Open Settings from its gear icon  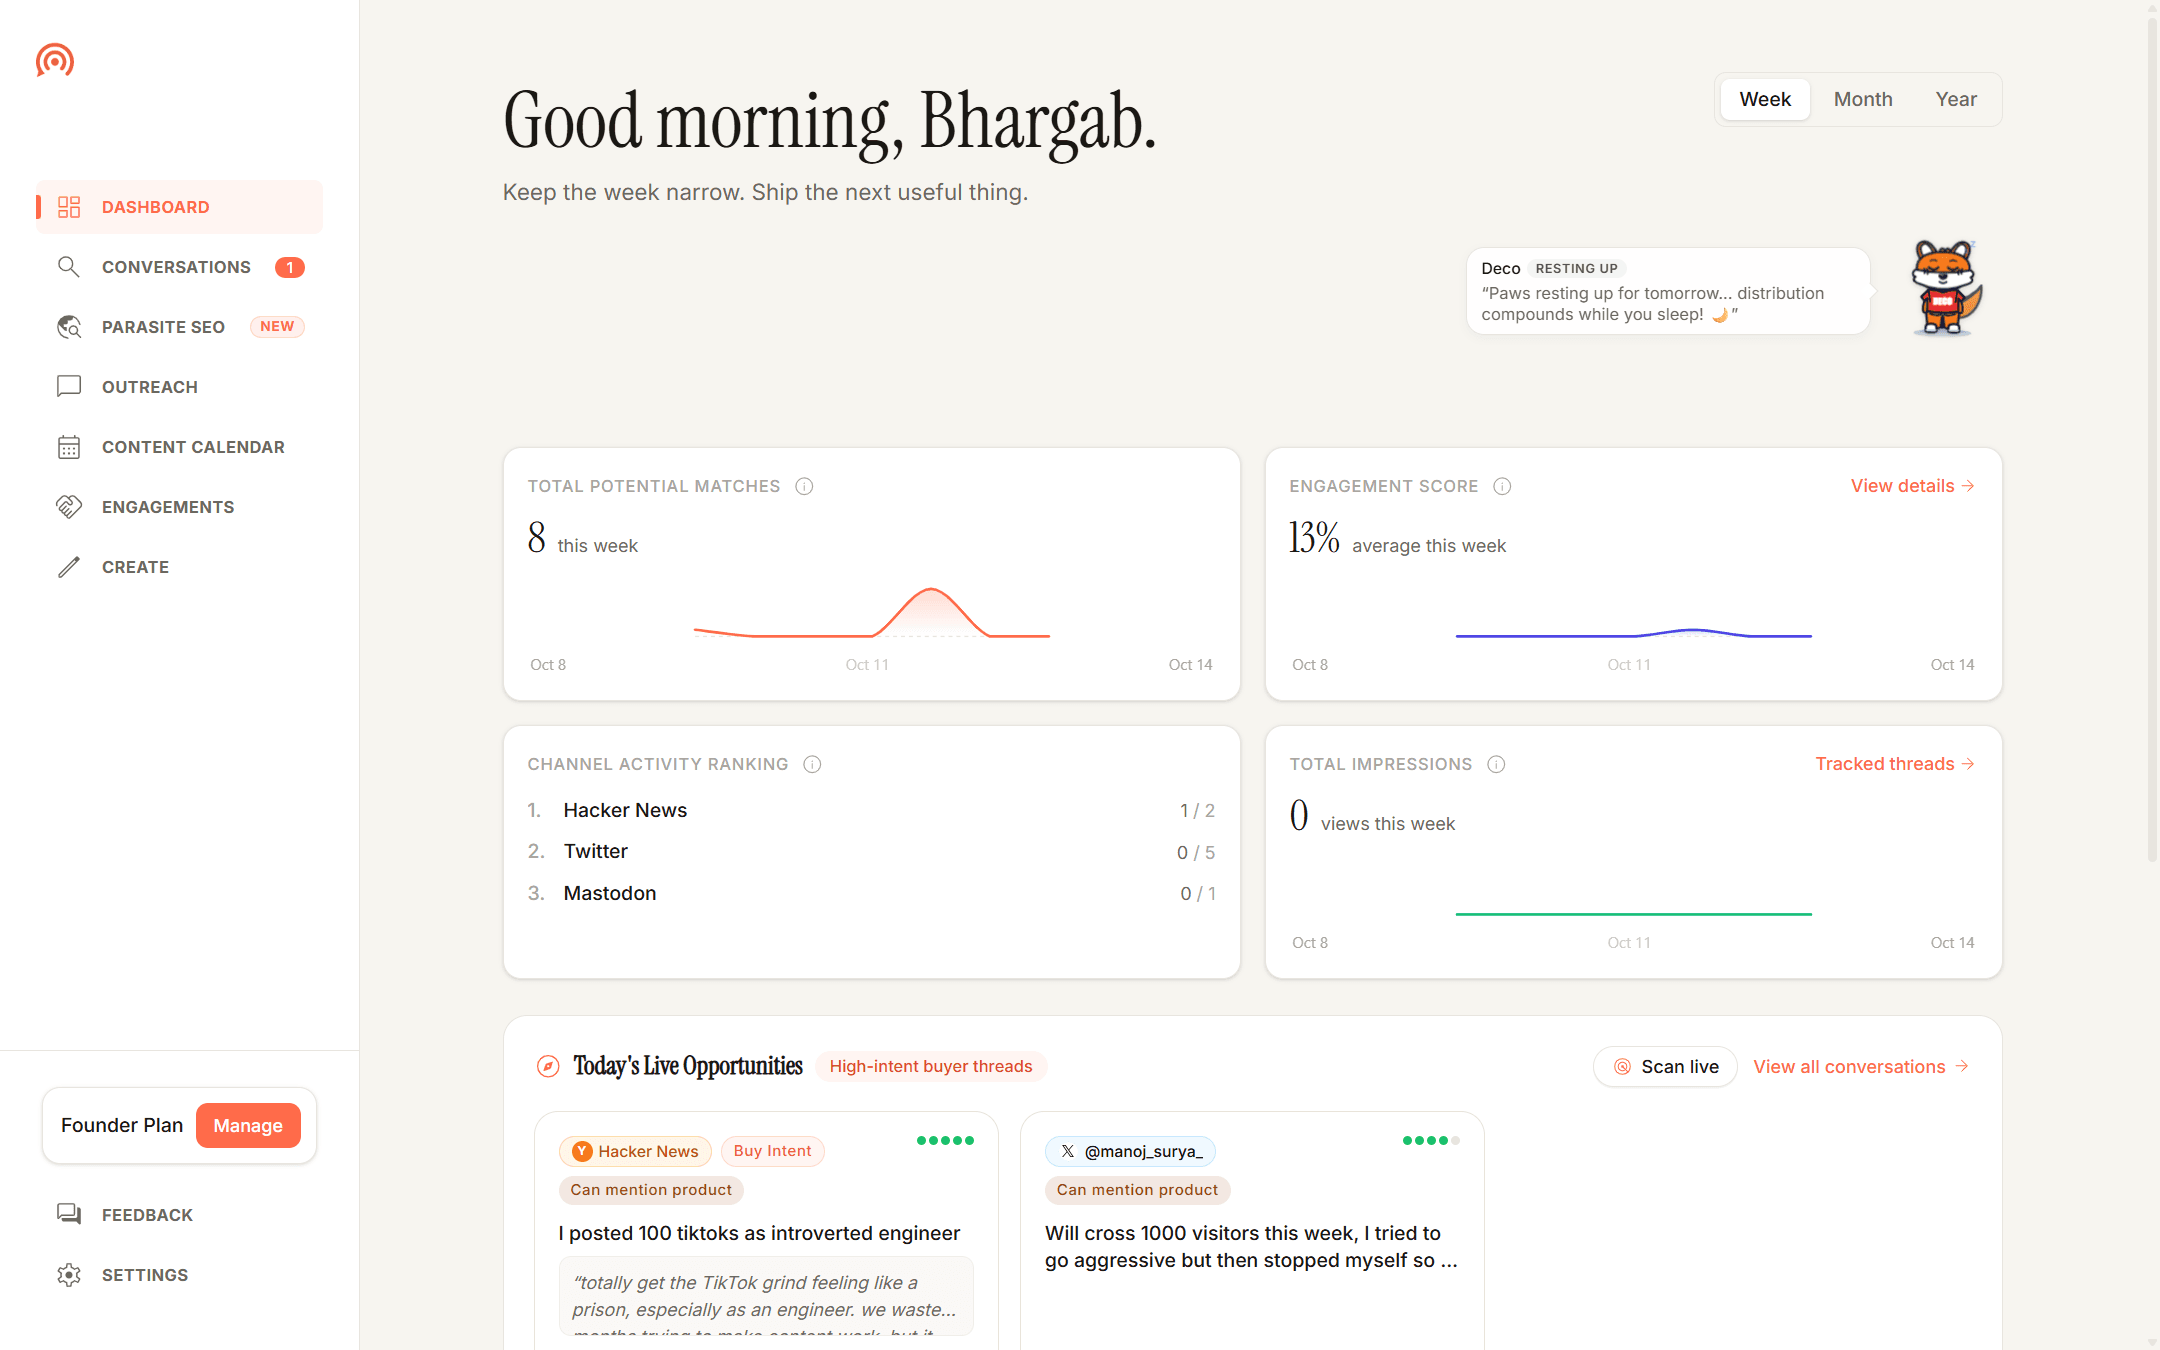[69, 1275]
